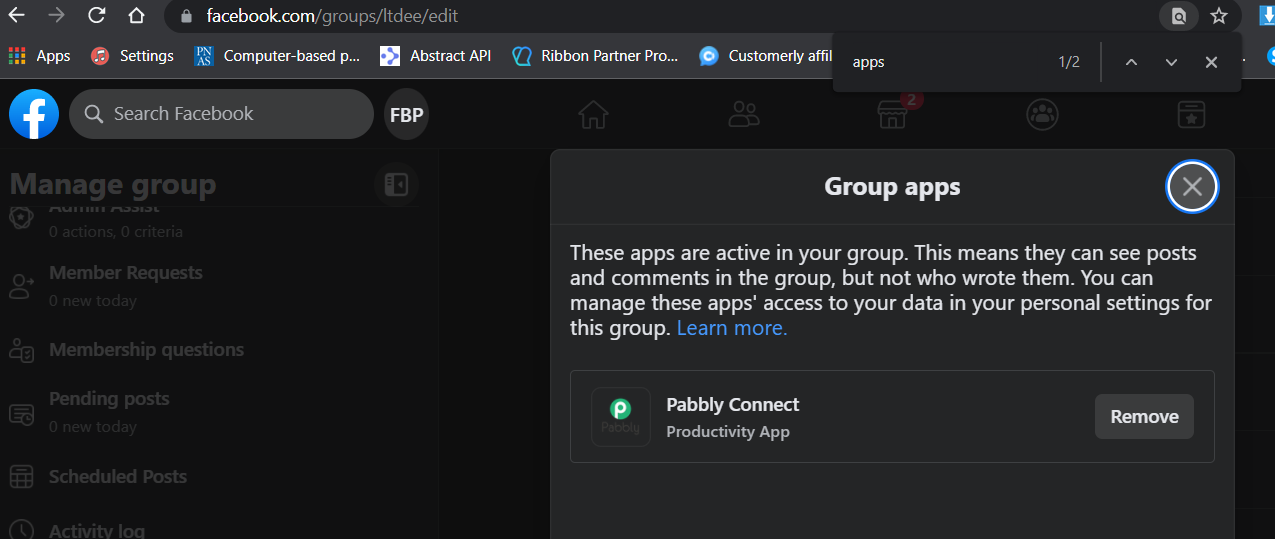Go to browser home page icon
Image resolution: width=1275 pixels, height=539 pixels.
click(x=137, y=16)
